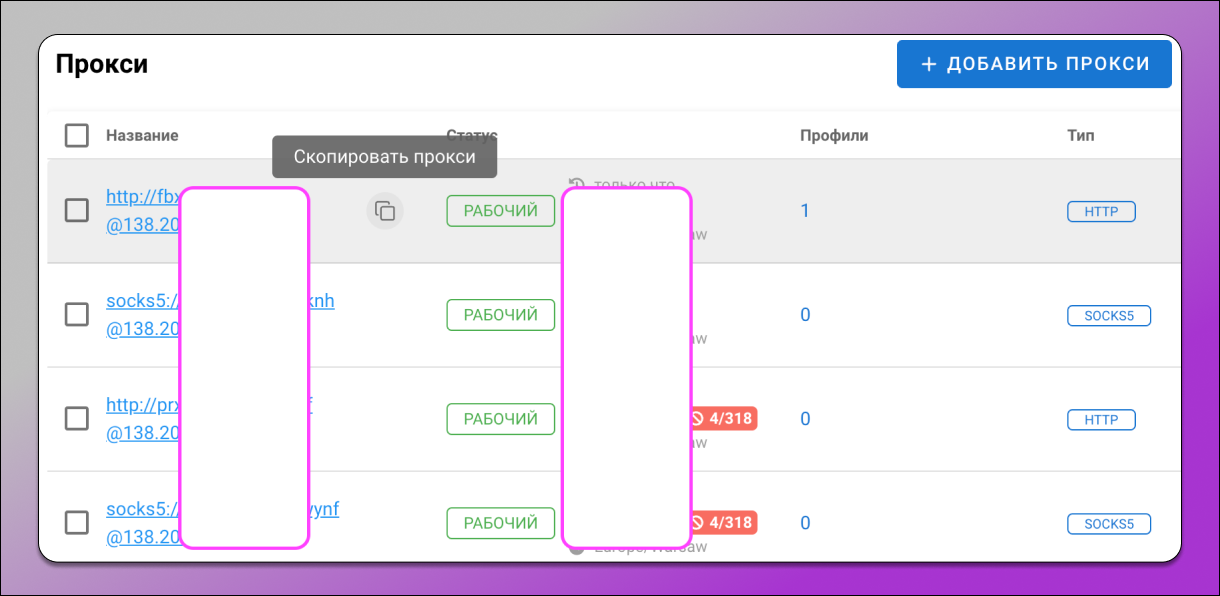1220x596 pixels.
Task: Check the first proxy row checkbox
Action: point(76,211)
